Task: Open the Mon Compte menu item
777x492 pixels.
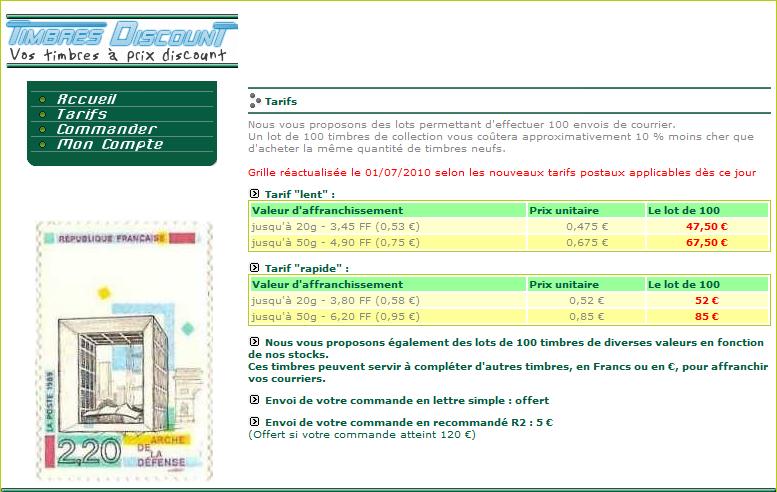Action: tap(110, 145)
